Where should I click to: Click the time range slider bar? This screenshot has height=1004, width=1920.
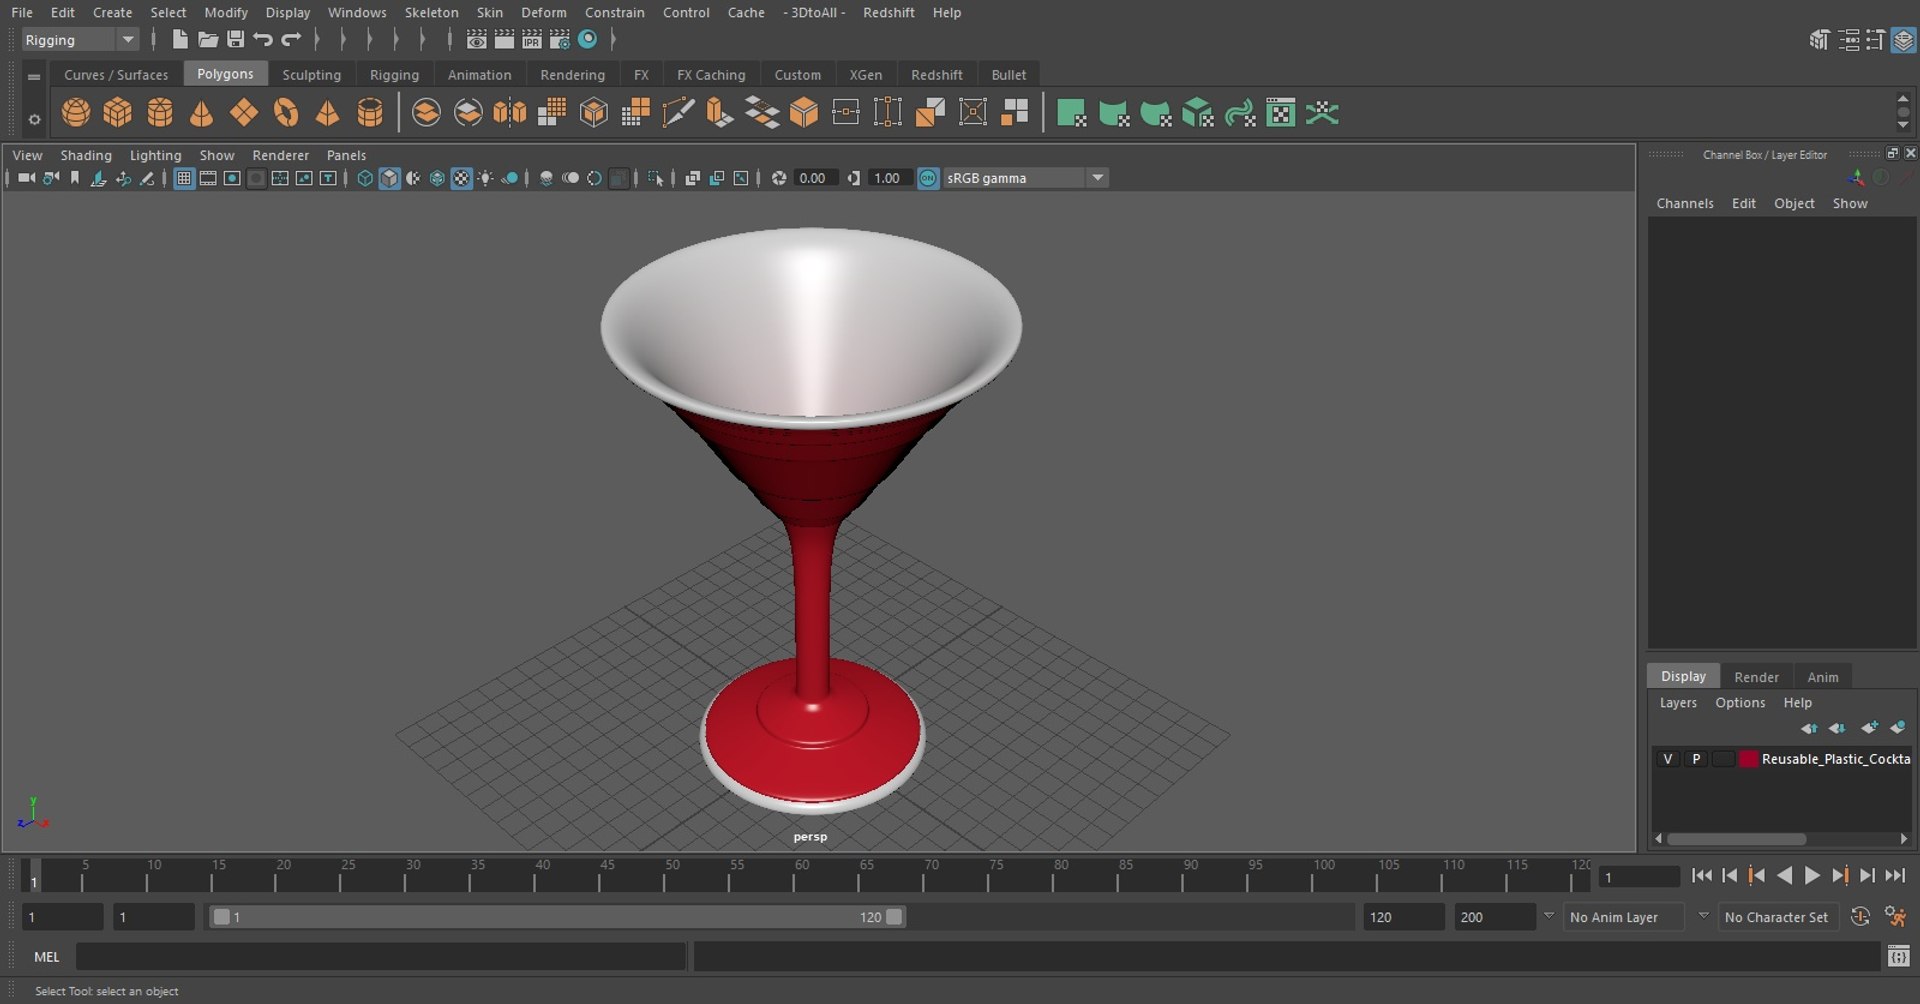click(x=556, y=917)
